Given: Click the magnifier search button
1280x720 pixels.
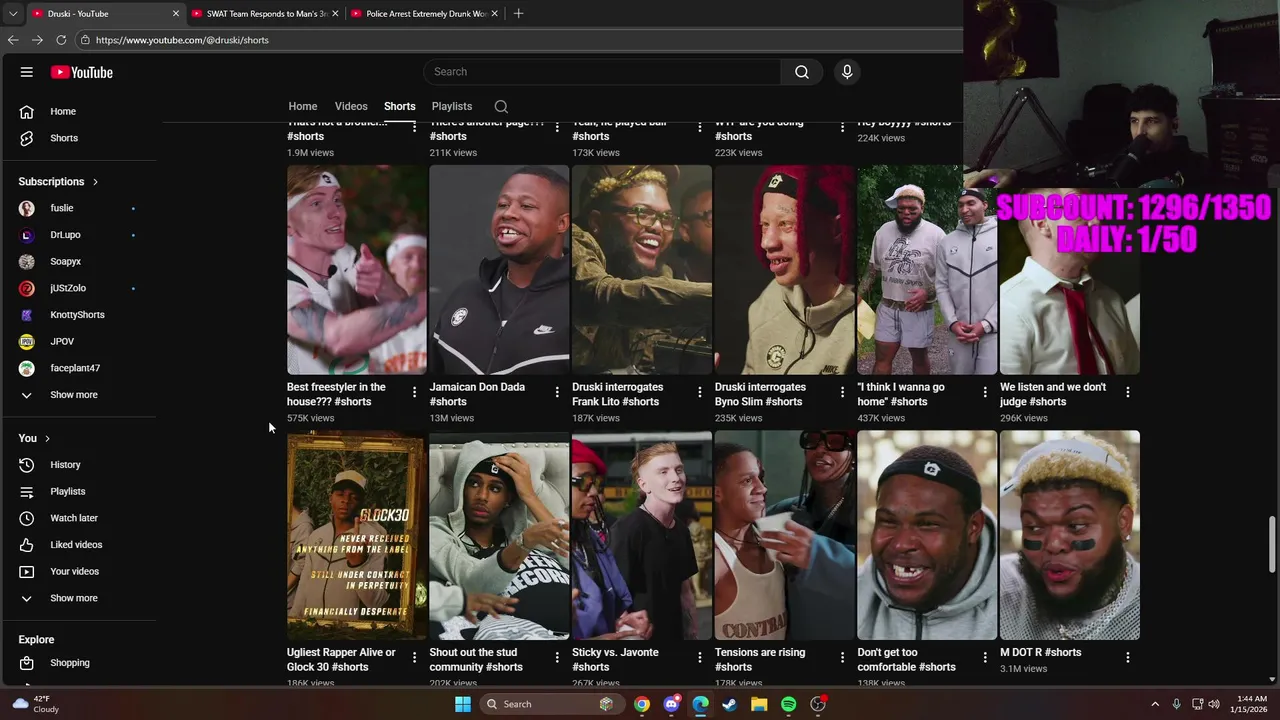Looking at the screenshot, I should (802, 72).
